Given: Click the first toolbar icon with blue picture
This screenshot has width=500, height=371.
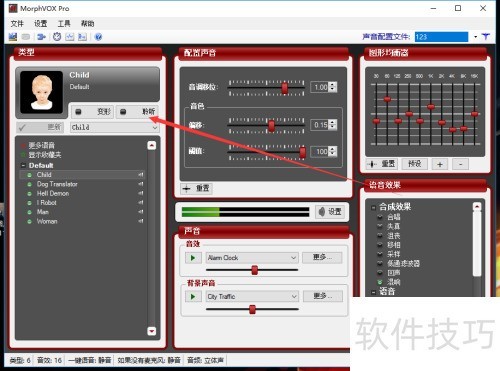Looking at the screenshot, I should (x=13, y=37).
